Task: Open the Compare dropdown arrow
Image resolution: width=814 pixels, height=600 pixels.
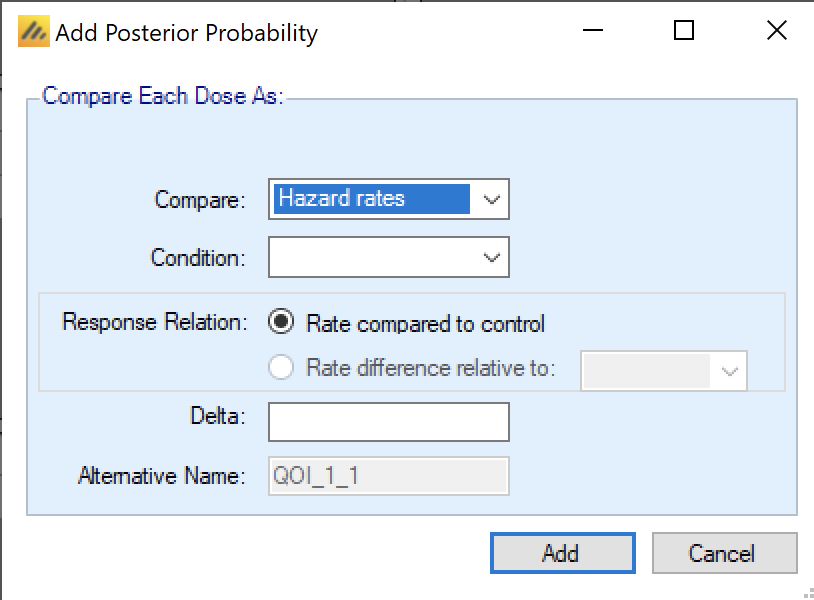Action: pos(491,199)
